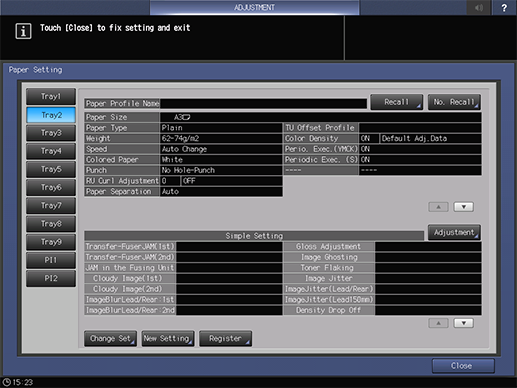Switch to Tray4
Image resolution: width=517 pixels, height=388 pixels.
pyautogui.click(x=51, y=151)
